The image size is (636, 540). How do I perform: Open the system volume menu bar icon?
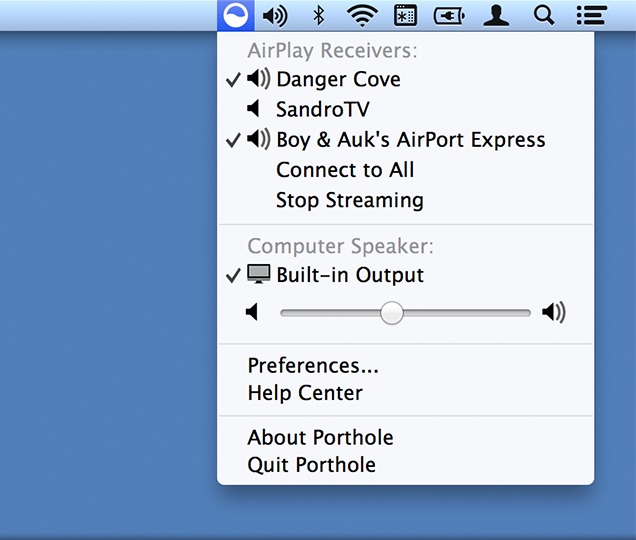(x=274, y=15)
